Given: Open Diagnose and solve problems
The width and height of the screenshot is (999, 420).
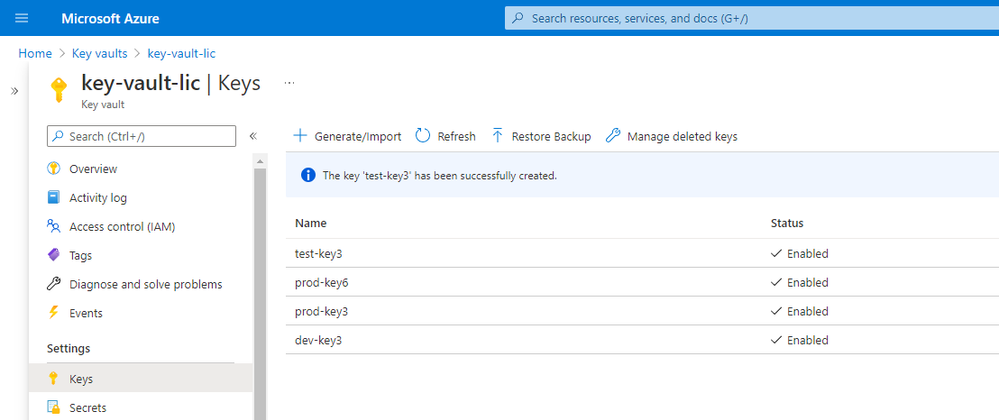Looking at the screenshot, I should coord(145,285).
